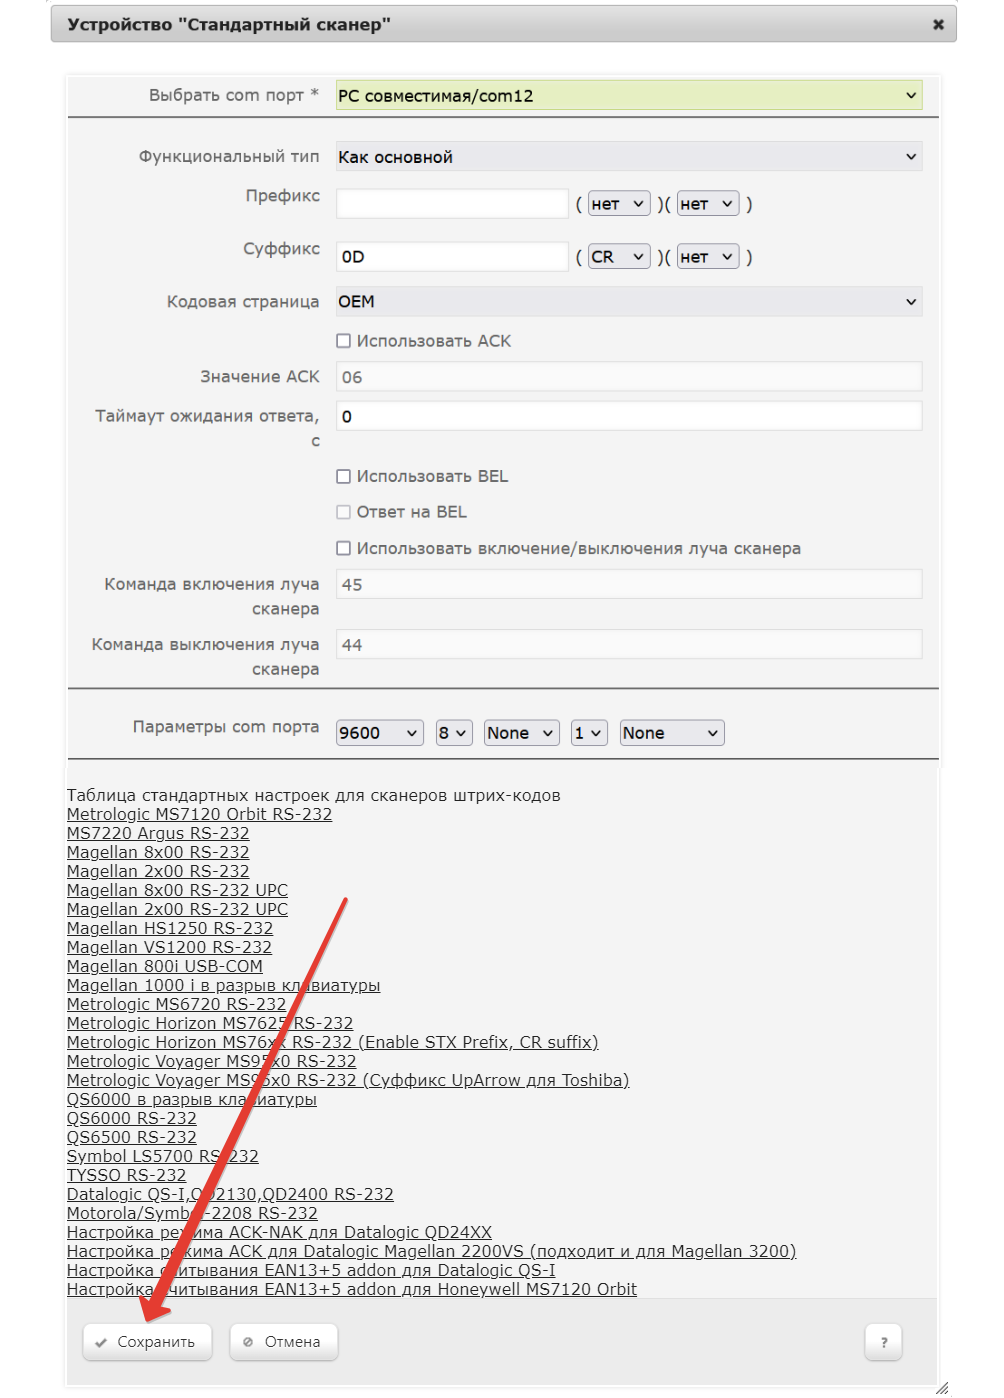The image size is (1004, 1398).
Task: Enable the Использовать BEL checkbox
Action: pos(344,476)
